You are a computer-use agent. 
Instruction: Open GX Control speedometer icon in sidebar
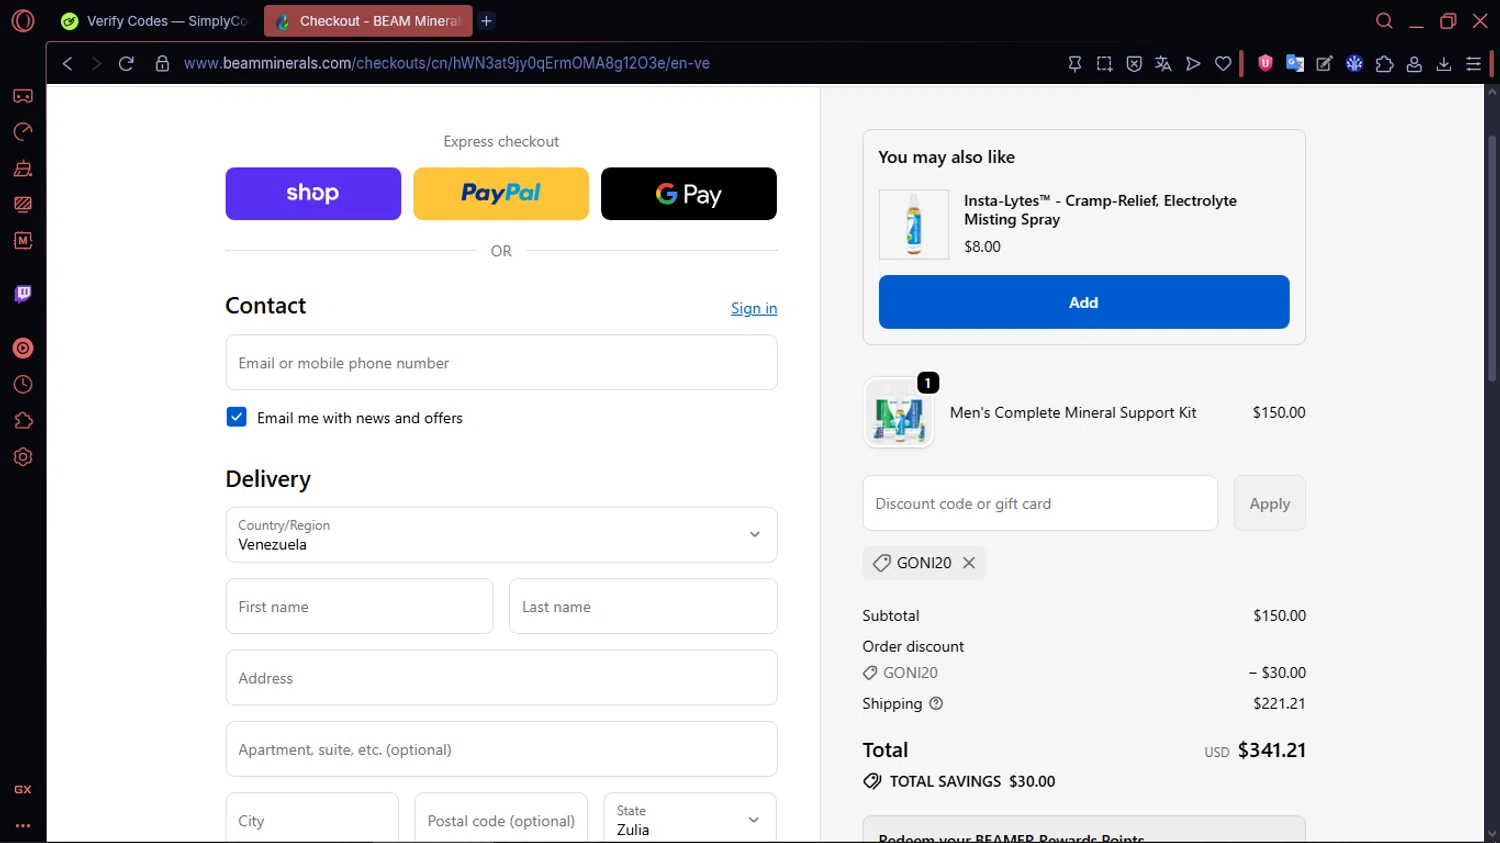(23, 132)
